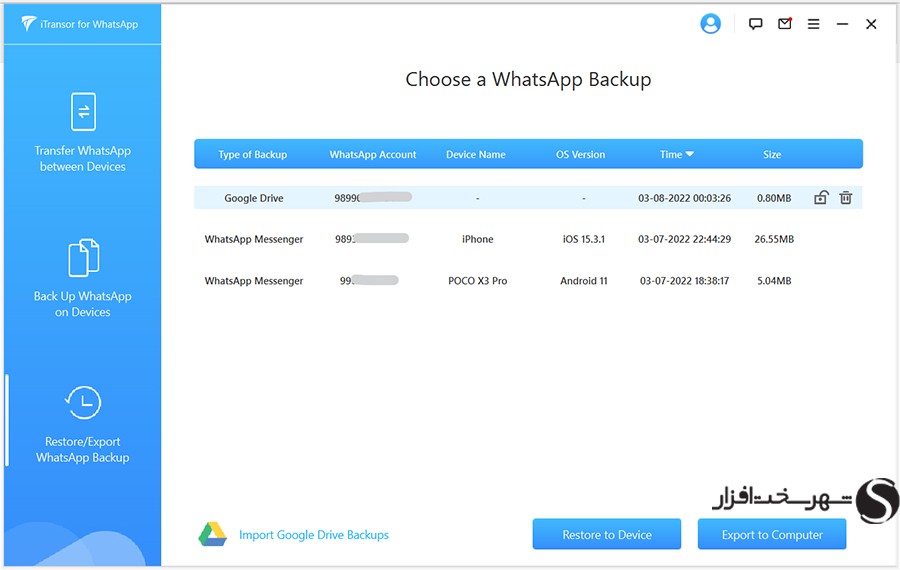
Task: Open Restore/Export WhatsApp Backup label
Action: point(83,449)
